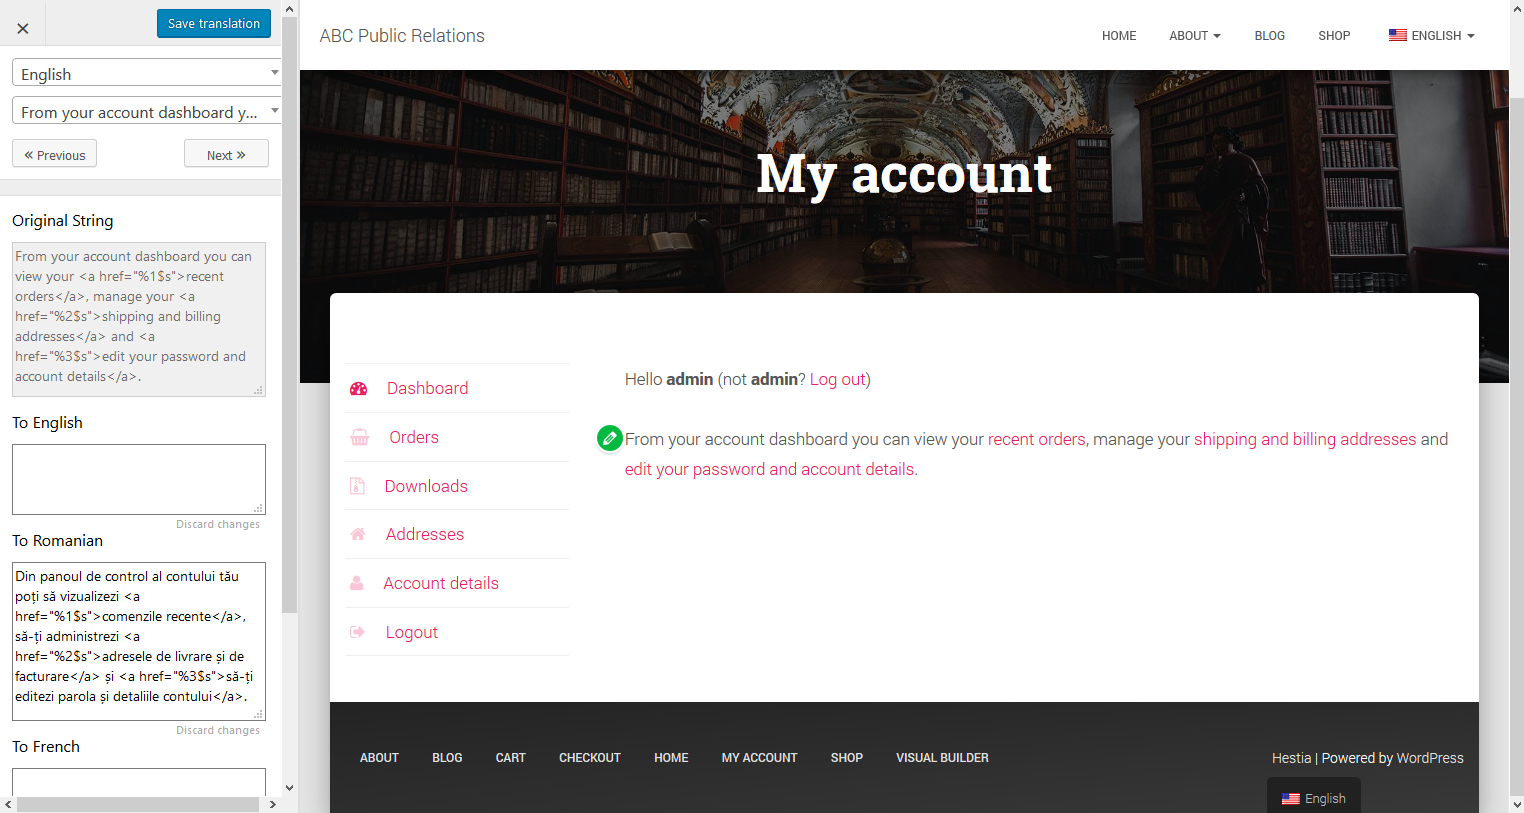Click the Logout arrow icon
The width and height of the screenshot is (1524, 813).
357,632
